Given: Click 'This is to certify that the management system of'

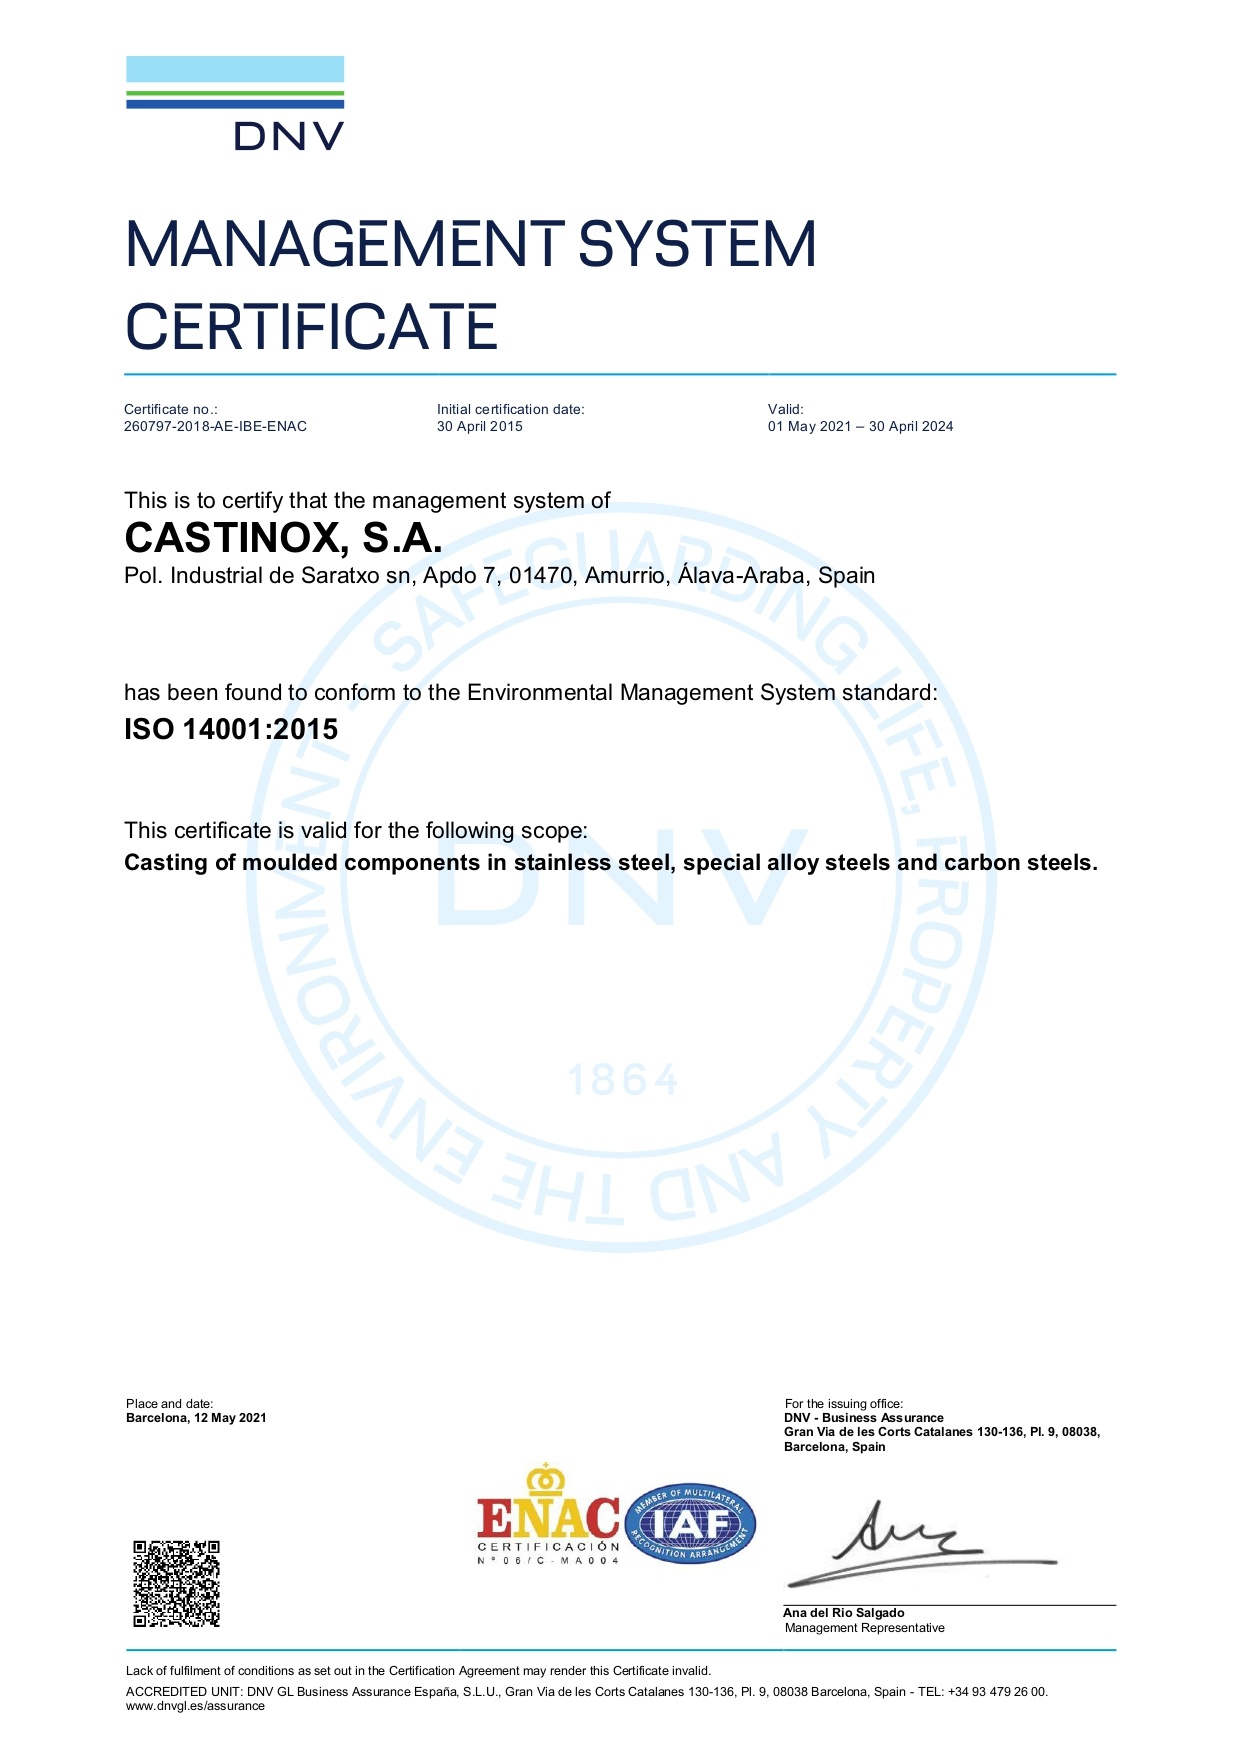Looking at the screenshot, I should tap(367, 500).
